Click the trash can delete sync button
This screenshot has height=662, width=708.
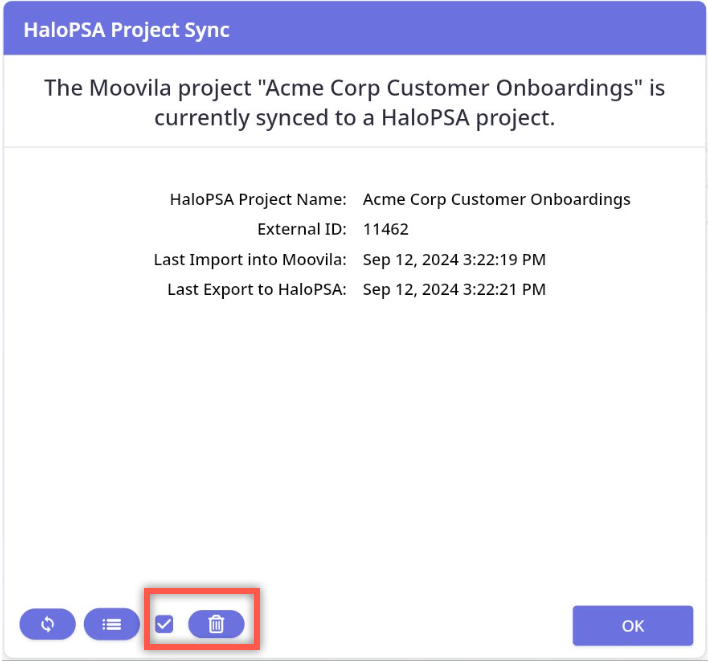[x=216, y=624]
